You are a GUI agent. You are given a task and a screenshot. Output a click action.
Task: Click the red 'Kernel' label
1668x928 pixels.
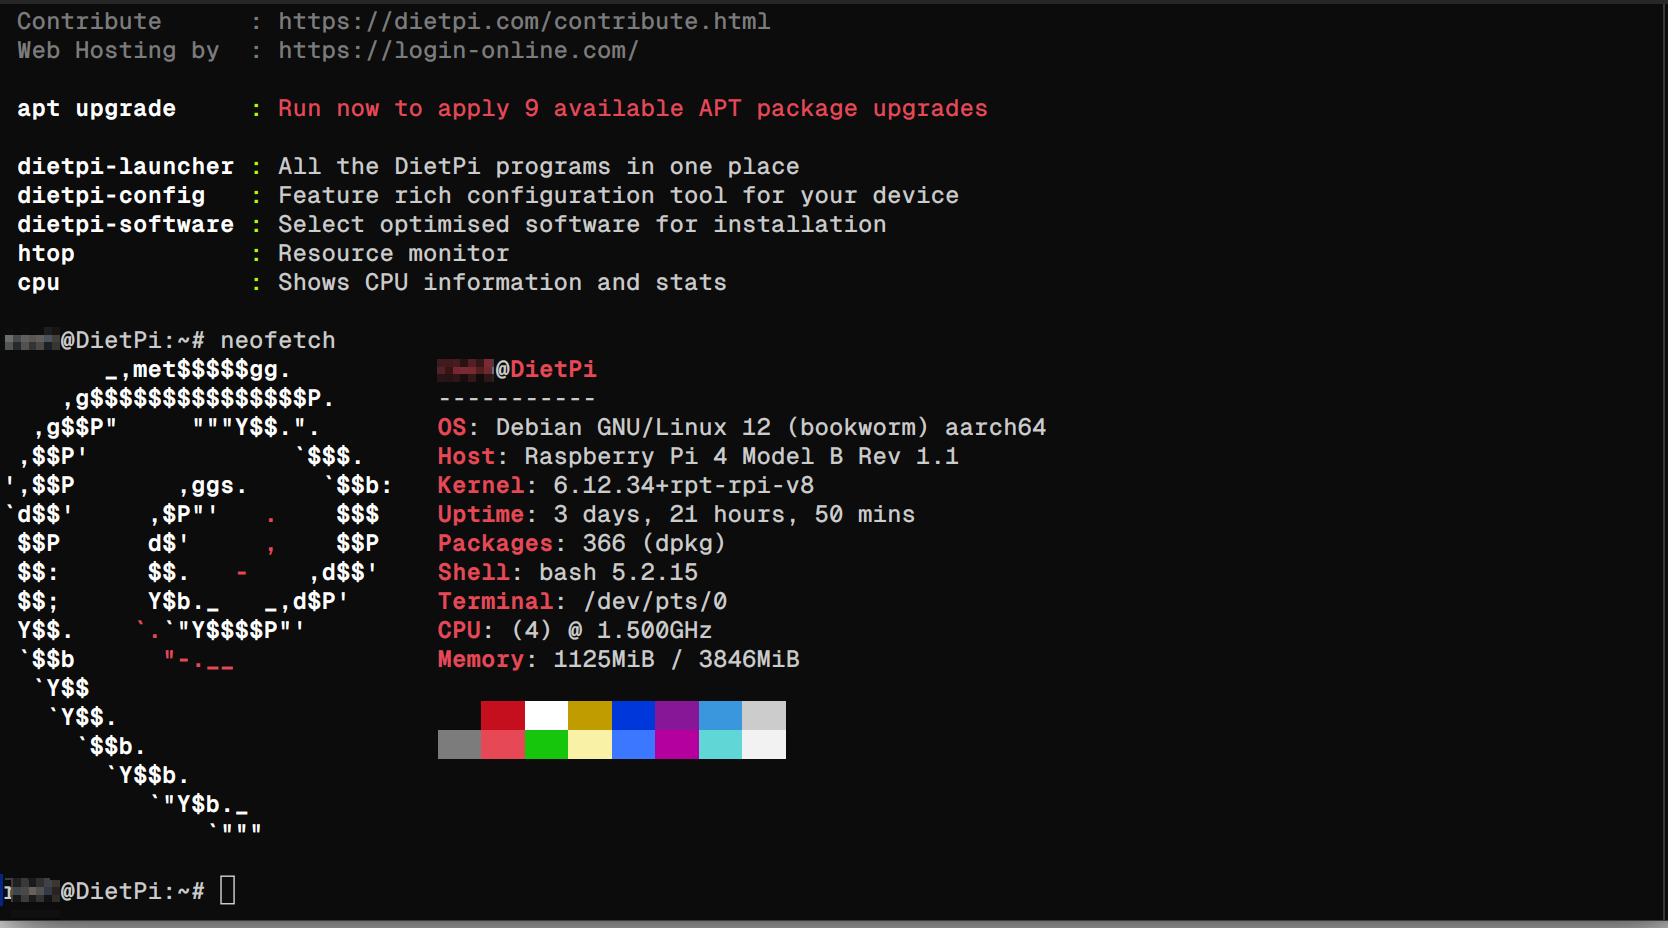481,485
